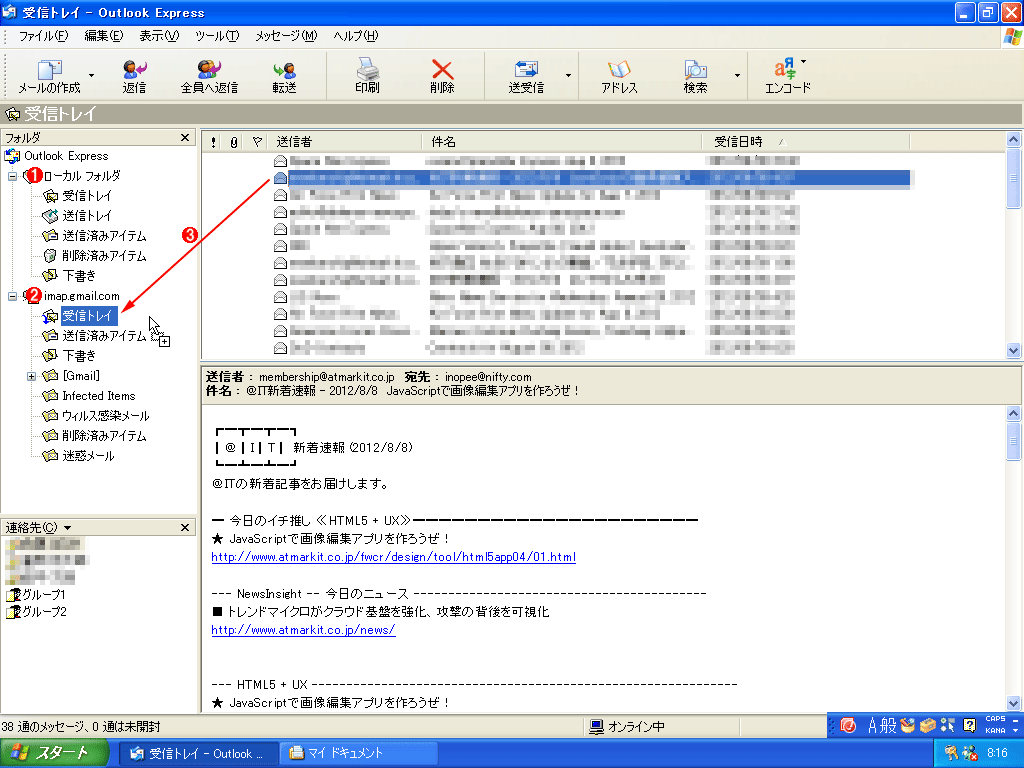Open the html5app04/01.html link

click(x=394, y=557)
